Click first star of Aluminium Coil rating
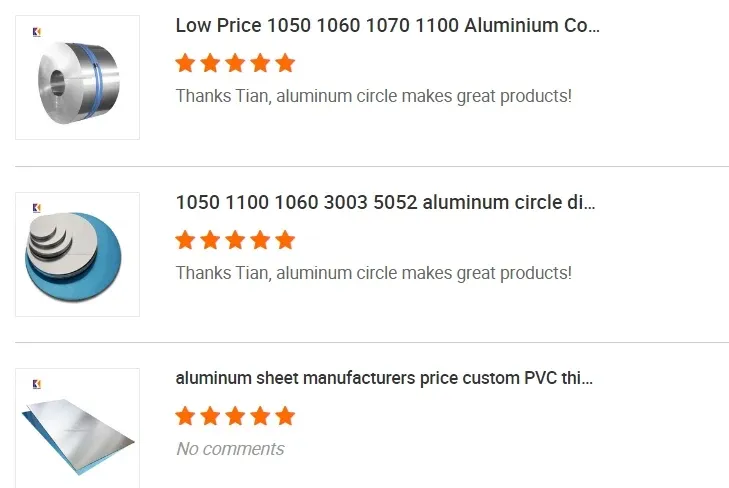This screenshot has width=729, height=488. click(x=185, y=64)
